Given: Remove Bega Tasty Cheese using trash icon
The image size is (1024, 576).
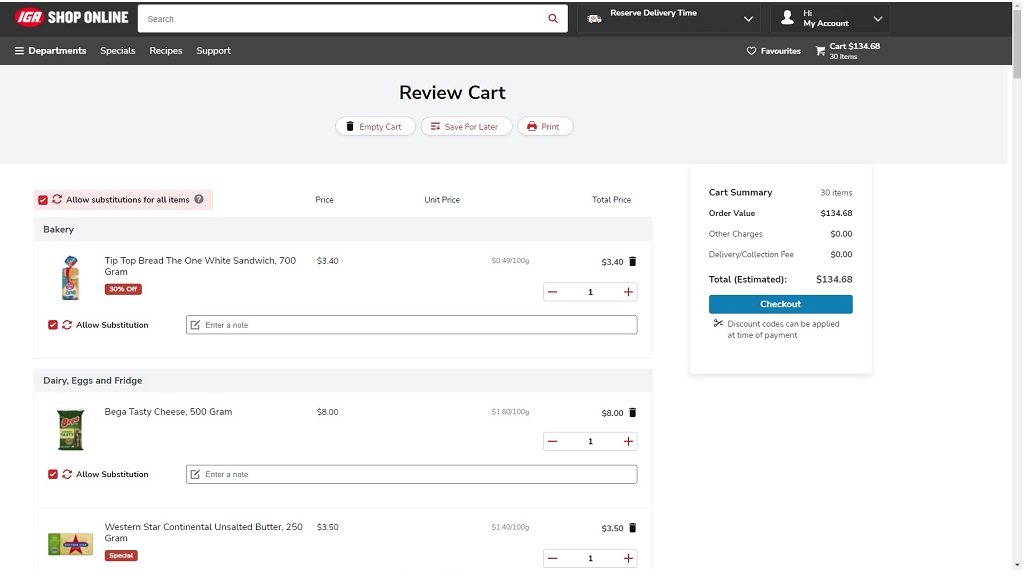Looking at the screenshot, I should tap(632, 413).
